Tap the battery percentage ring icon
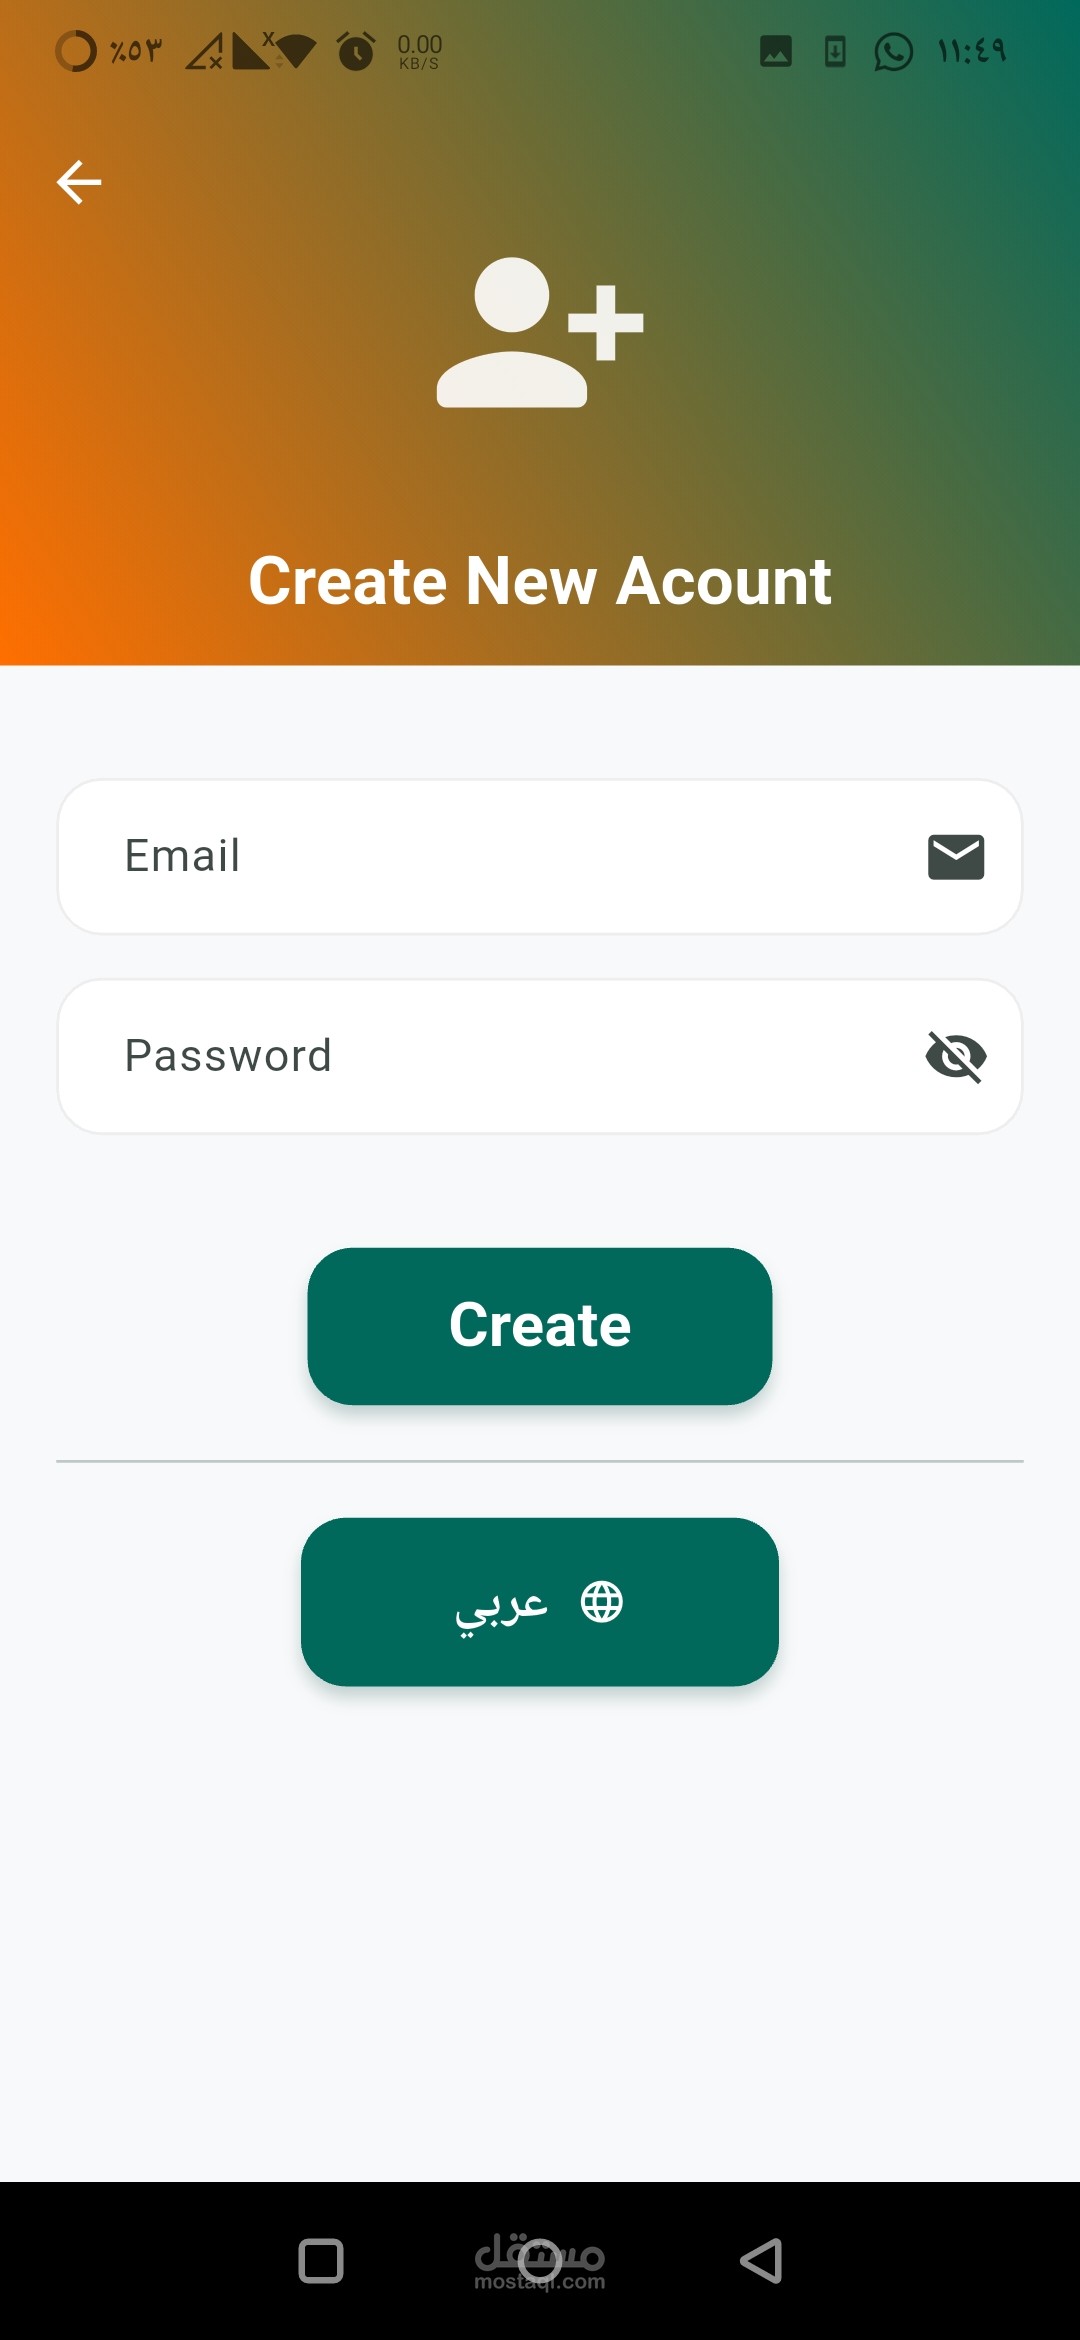Image resolution: width=1080 pixels, height=2340 pixels. click(76, 51)
